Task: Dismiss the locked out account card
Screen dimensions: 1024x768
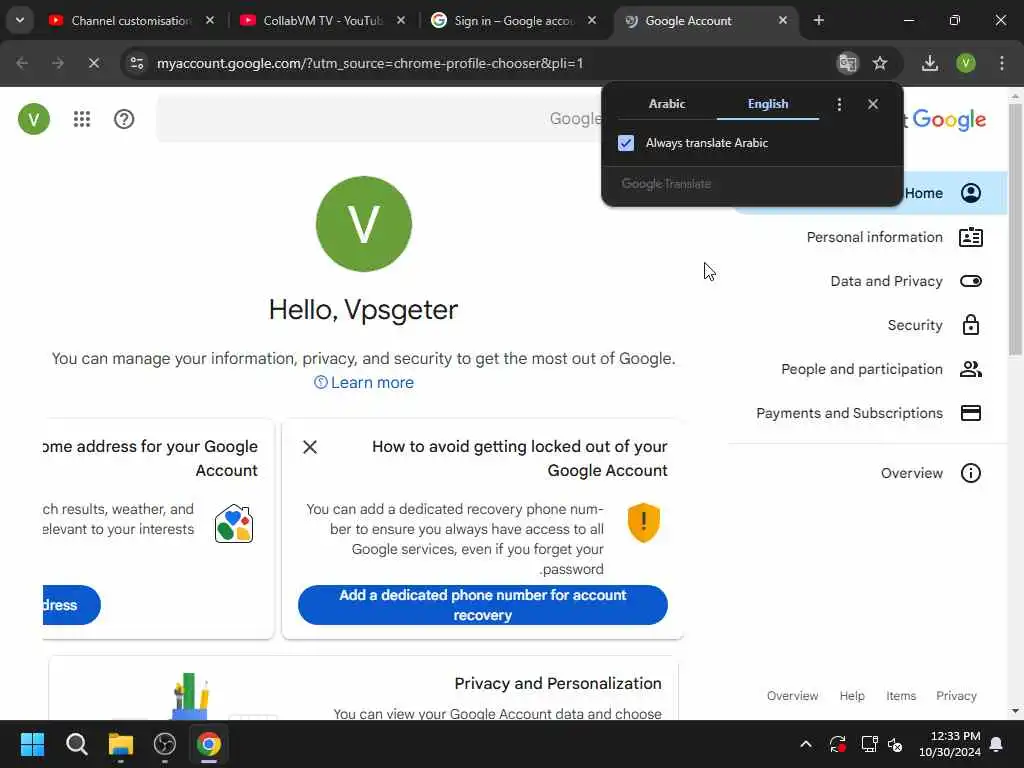Action: [x=310, y=447]
